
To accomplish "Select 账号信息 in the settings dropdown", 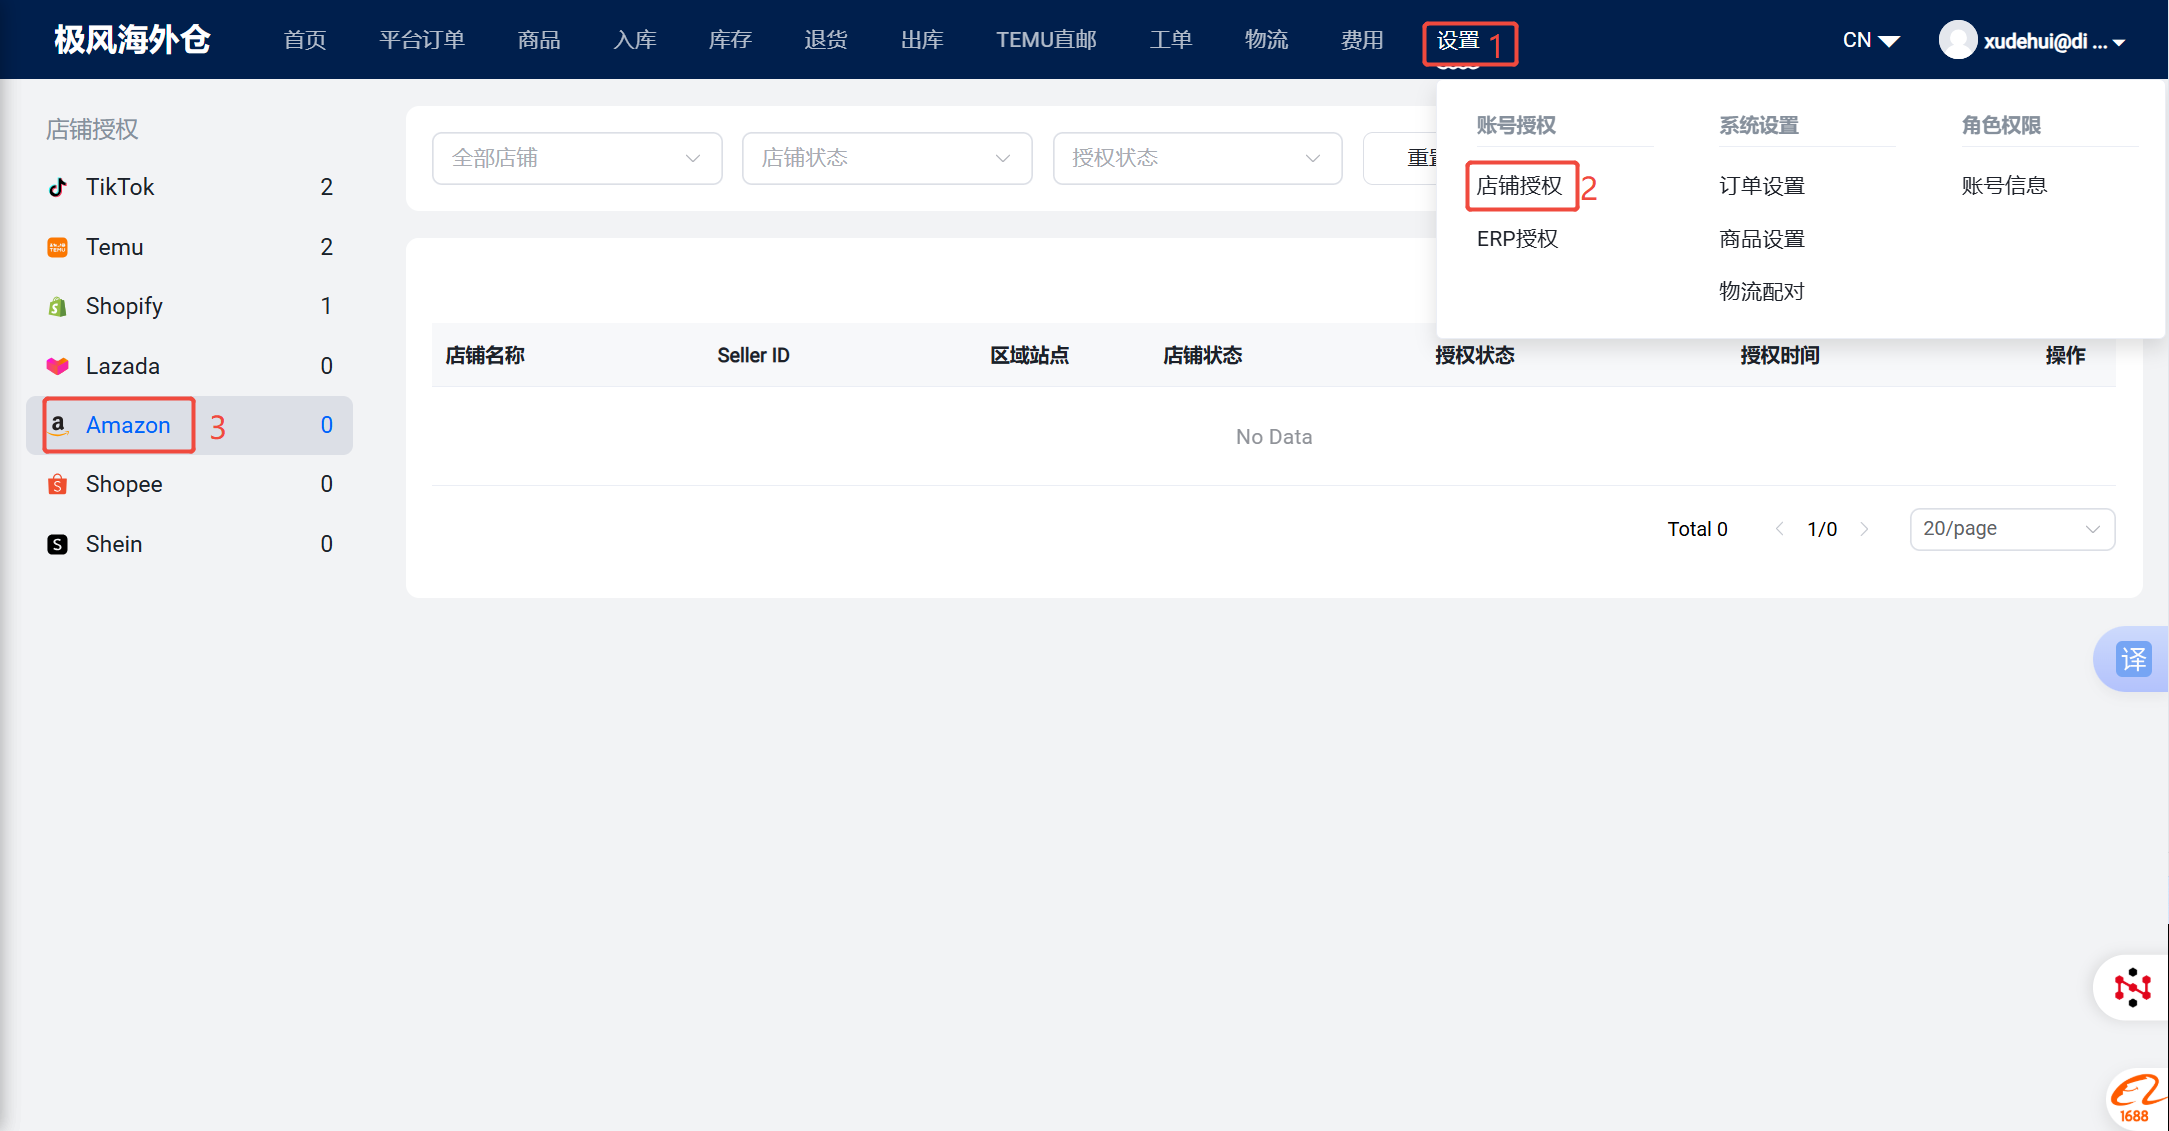I will 2004,186.
